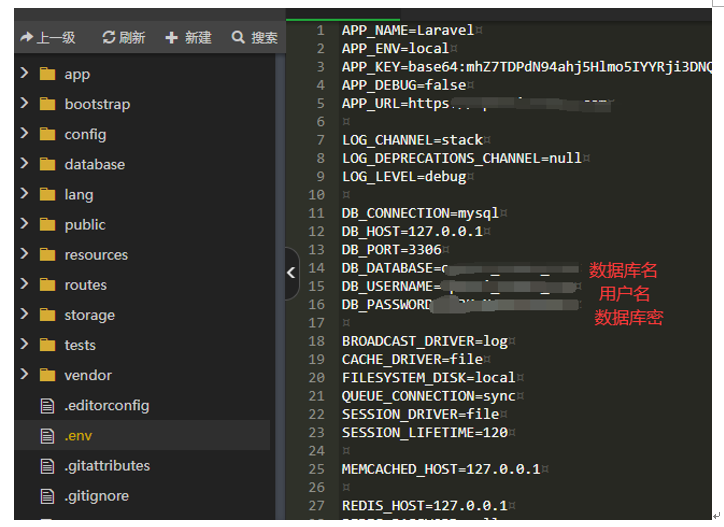Click the .gitattributes file icon
Viewport: 724px width, 527px height.
click(46, 465)
